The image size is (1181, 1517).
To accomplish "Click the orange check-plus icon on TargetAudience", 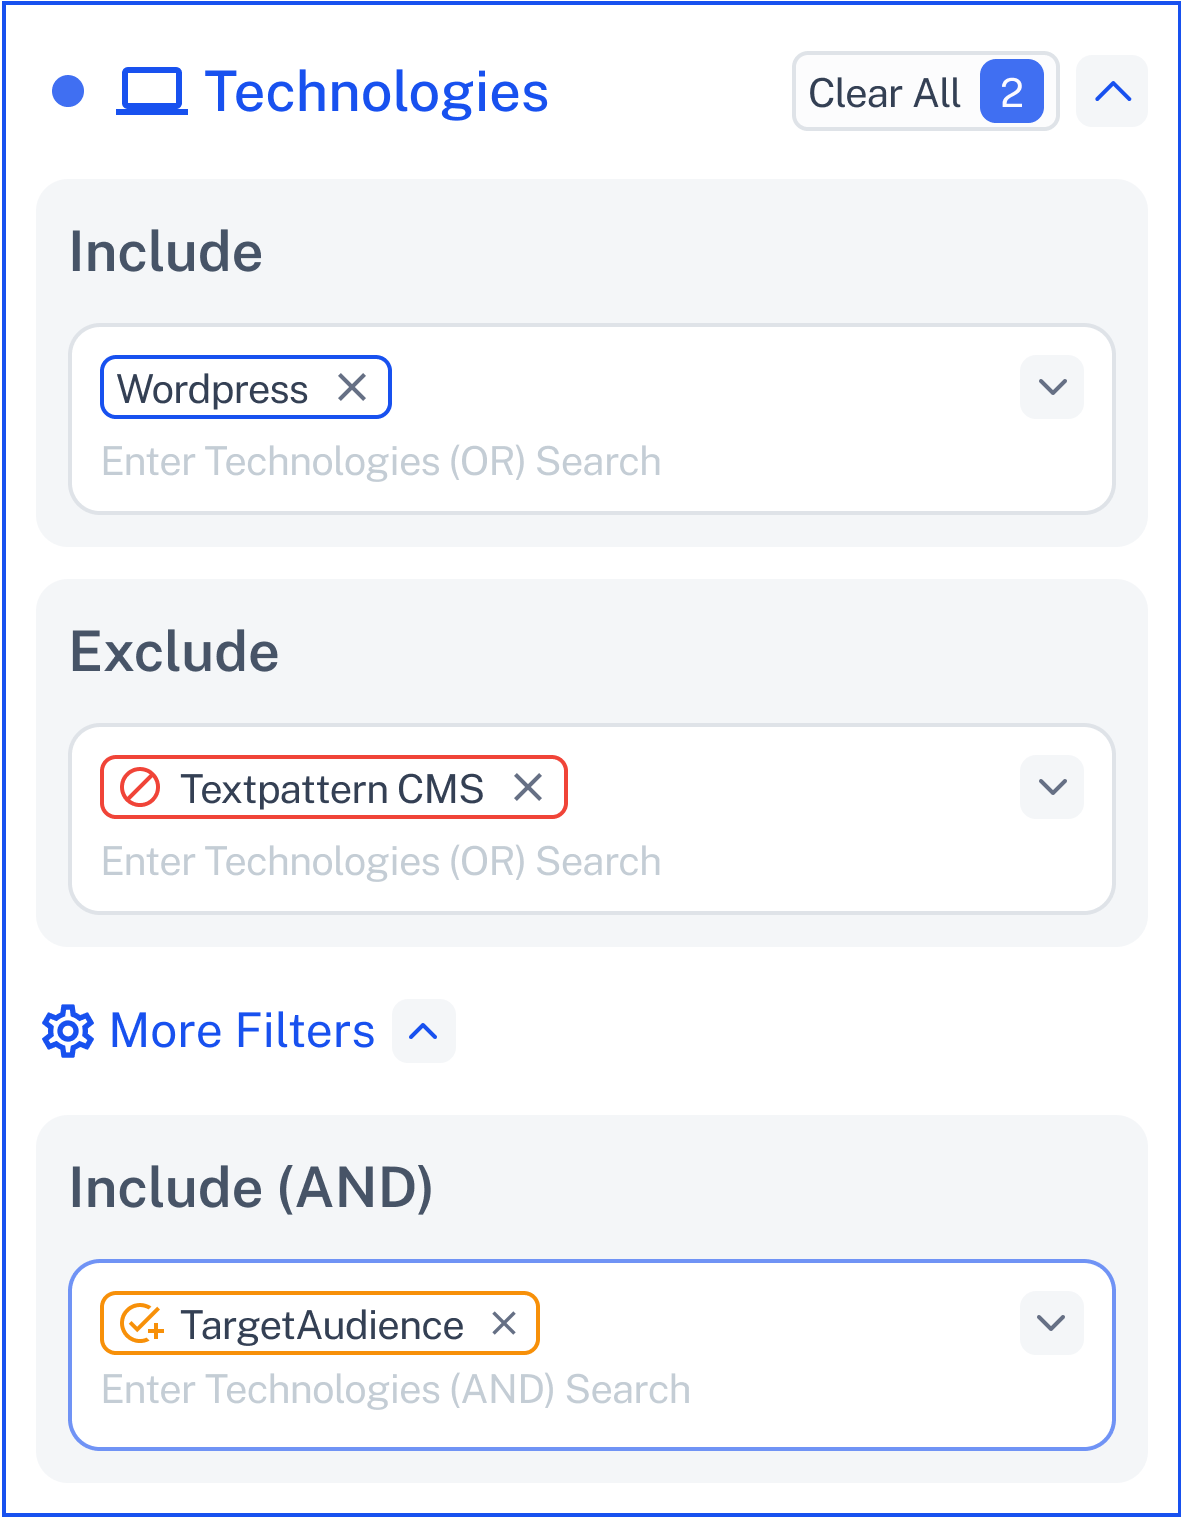I will pyautogui.click(x=142, y=1323).
